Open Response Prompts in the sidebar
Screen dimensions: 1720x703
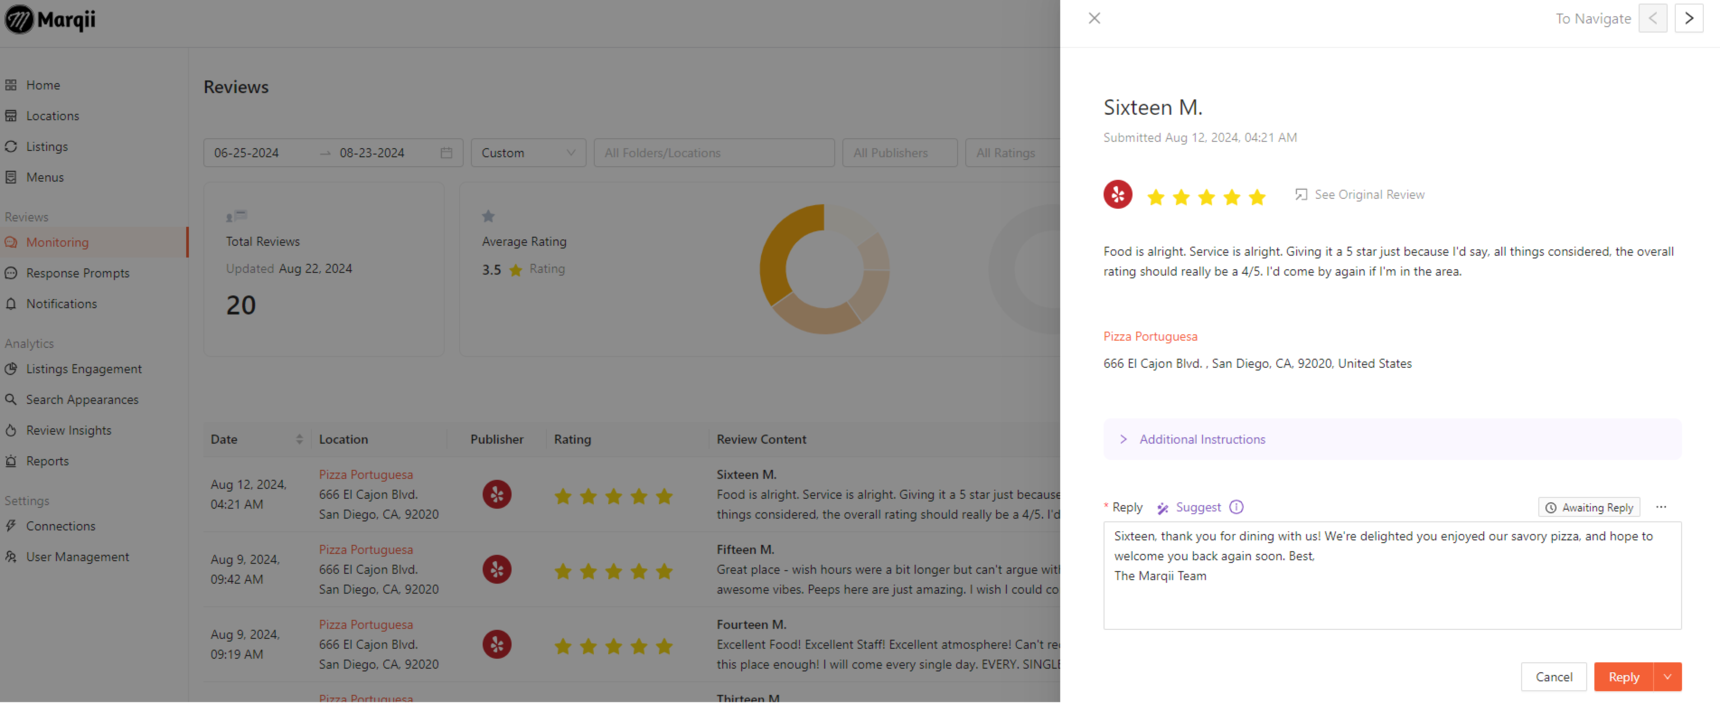77,273
